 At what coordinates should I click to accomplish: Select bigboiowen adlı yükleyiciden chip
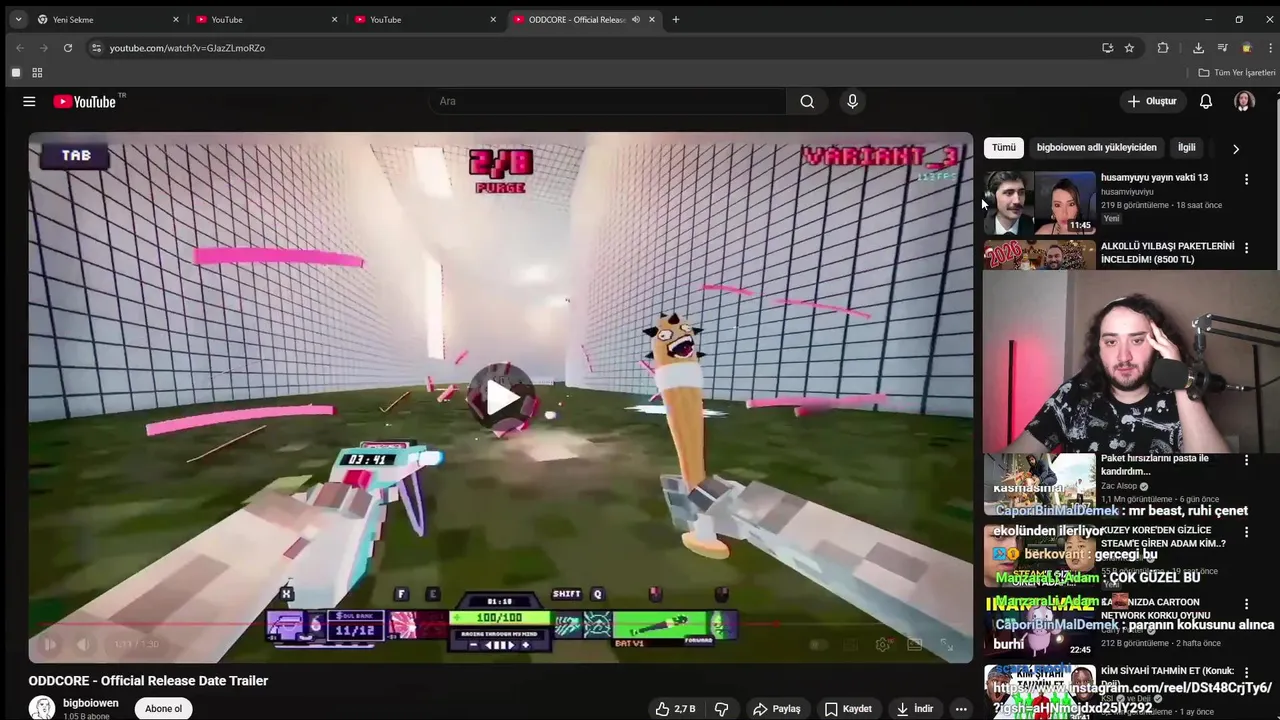[1096, 147]
